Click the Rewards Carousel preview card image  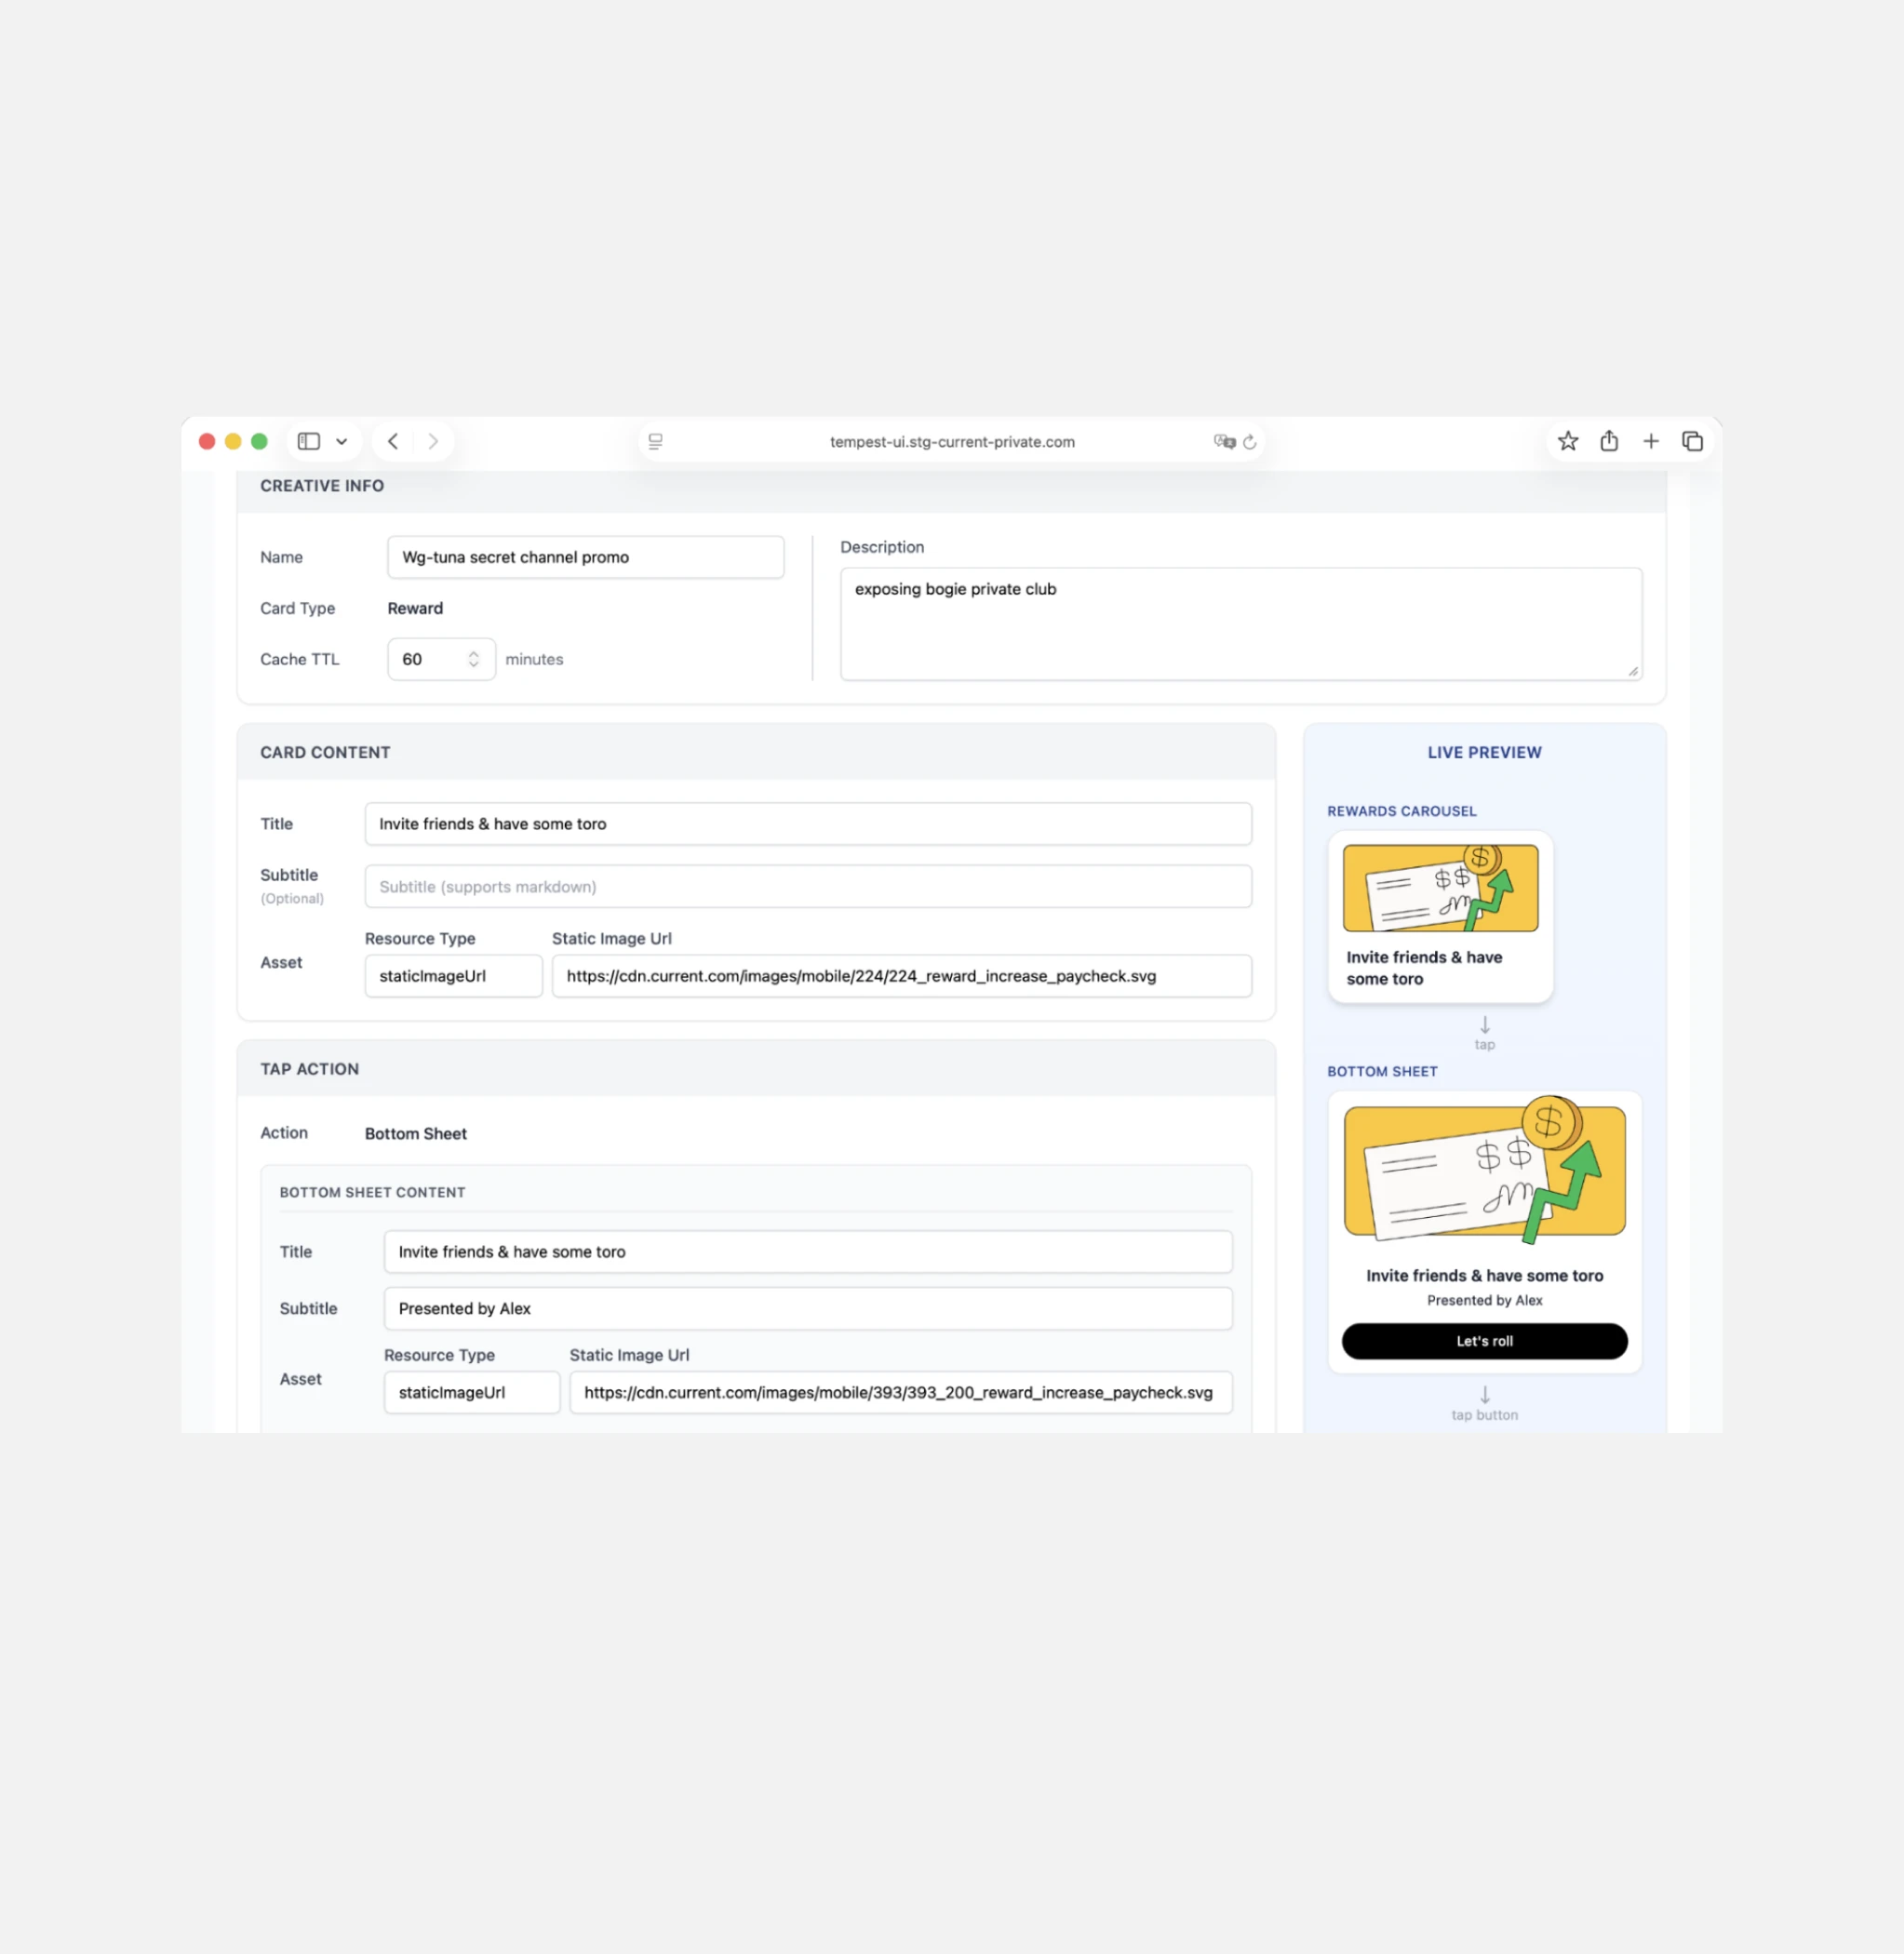(x=1440, y=888)
